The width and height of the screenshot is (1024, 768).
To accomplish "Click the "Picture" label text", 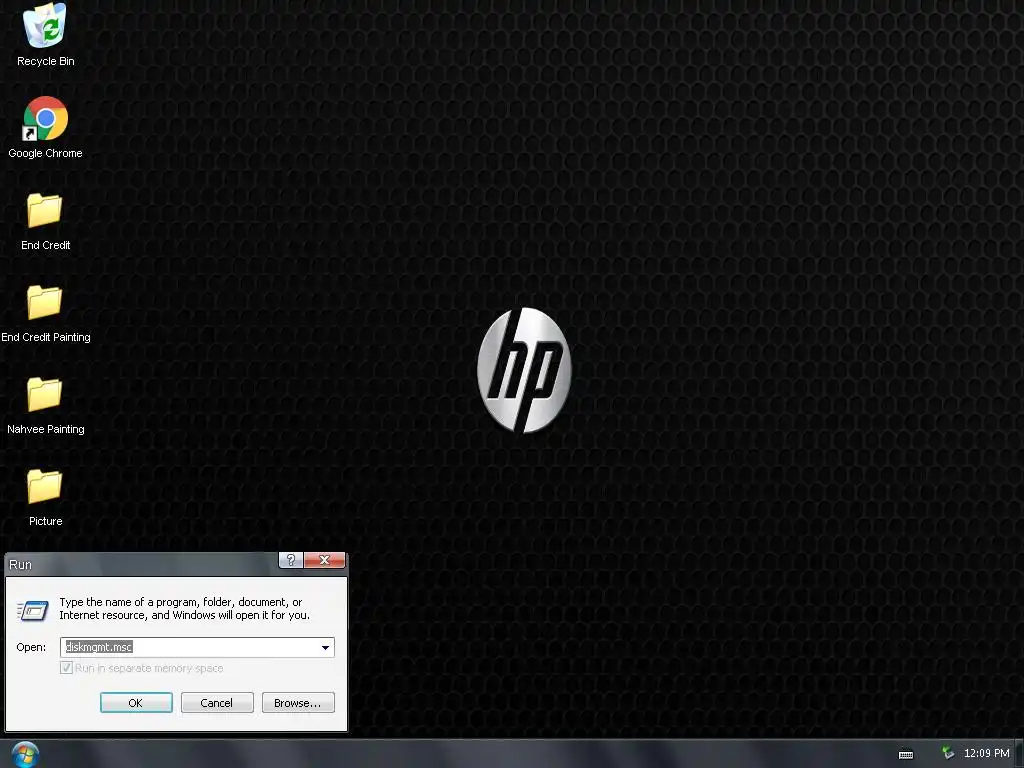I will 46,521.
